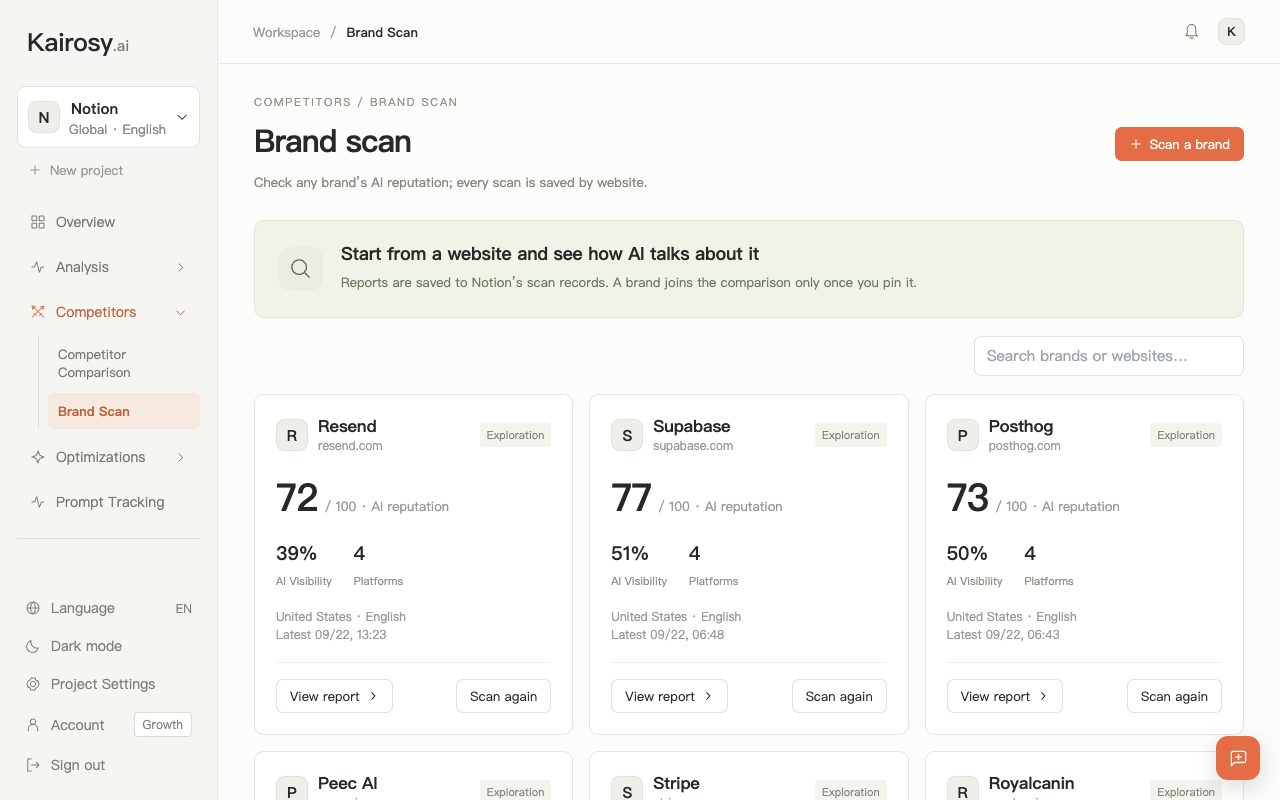Click the Peec AI card title
1280x800 pixels.
point(347,783)
